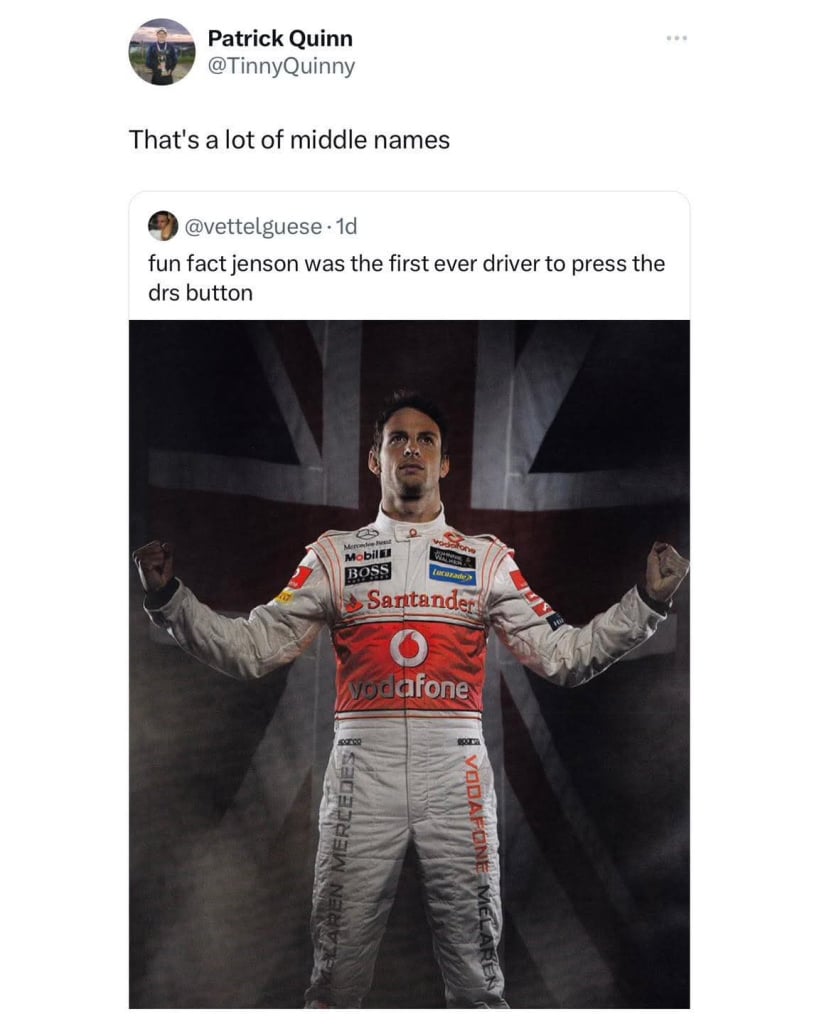Select the "That's a lot of middle names" text
This screenshot has height=1024, width=819.
(x=289, y=140)
